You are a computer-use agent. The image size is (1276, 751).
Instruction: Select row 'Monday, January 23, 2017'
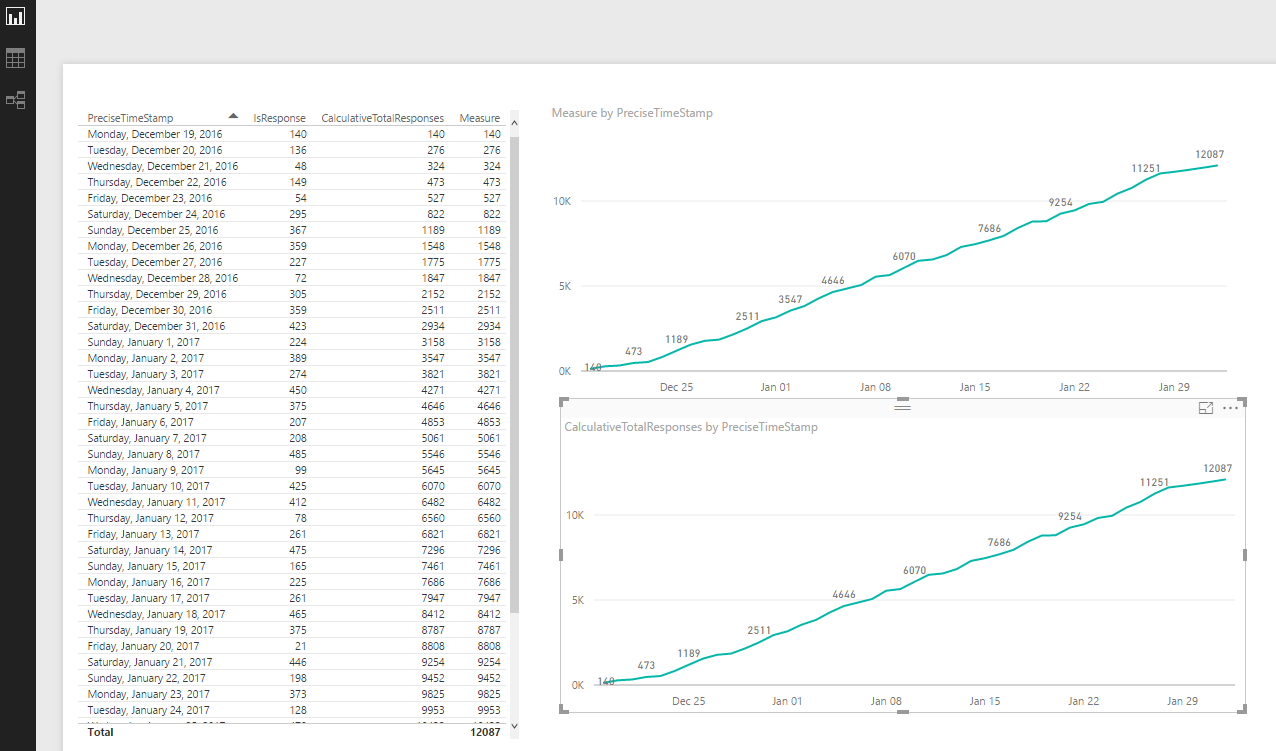(x=294, y=694)
